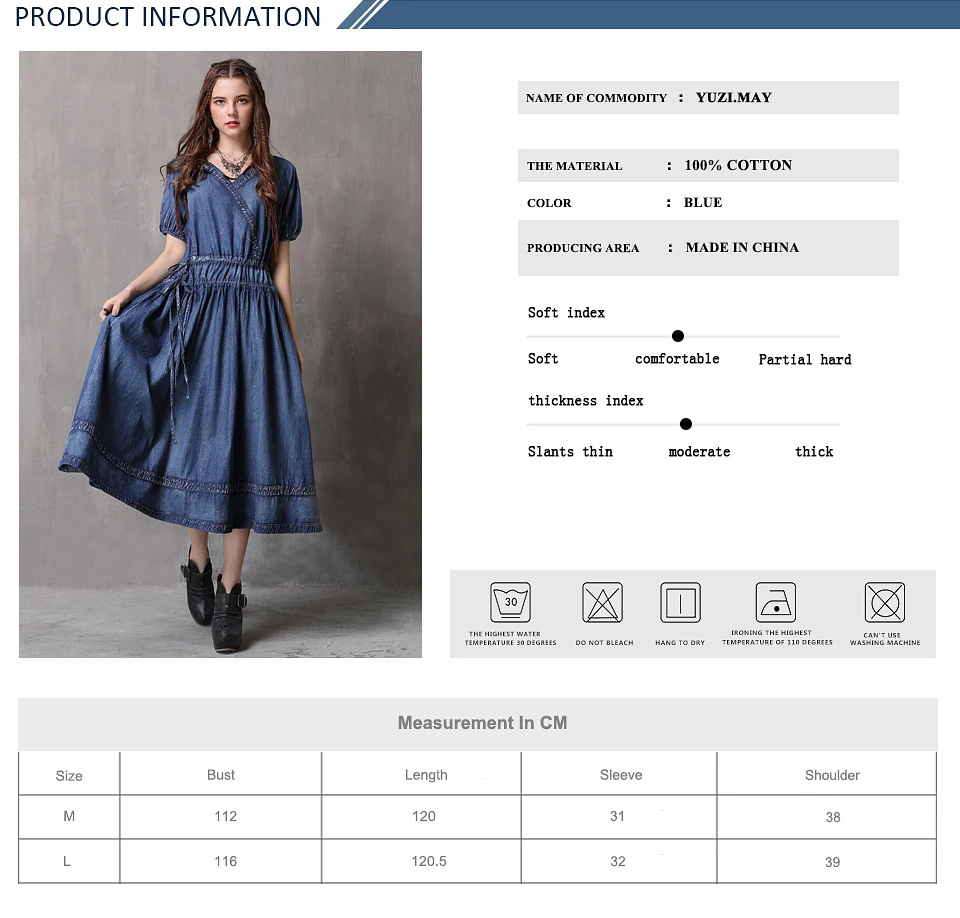The image size is (960, 918).
Task: Click the 'moderate' scale label
Action: click(699, 452)
